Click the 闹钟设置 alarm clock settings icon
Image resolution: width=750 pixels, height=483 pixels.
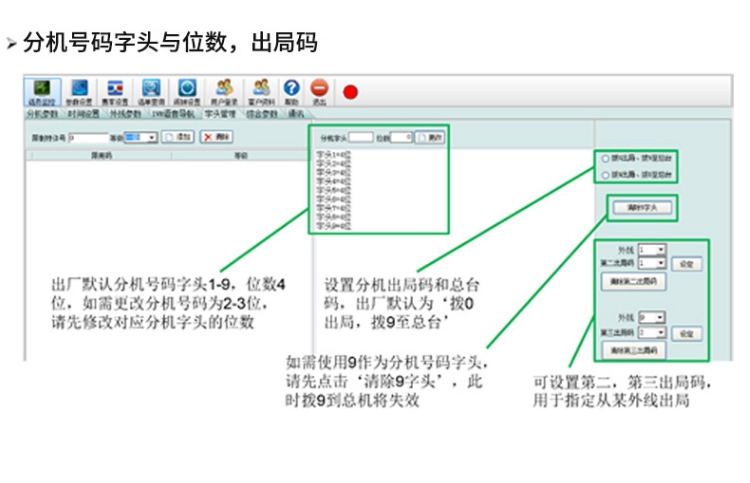186,90
